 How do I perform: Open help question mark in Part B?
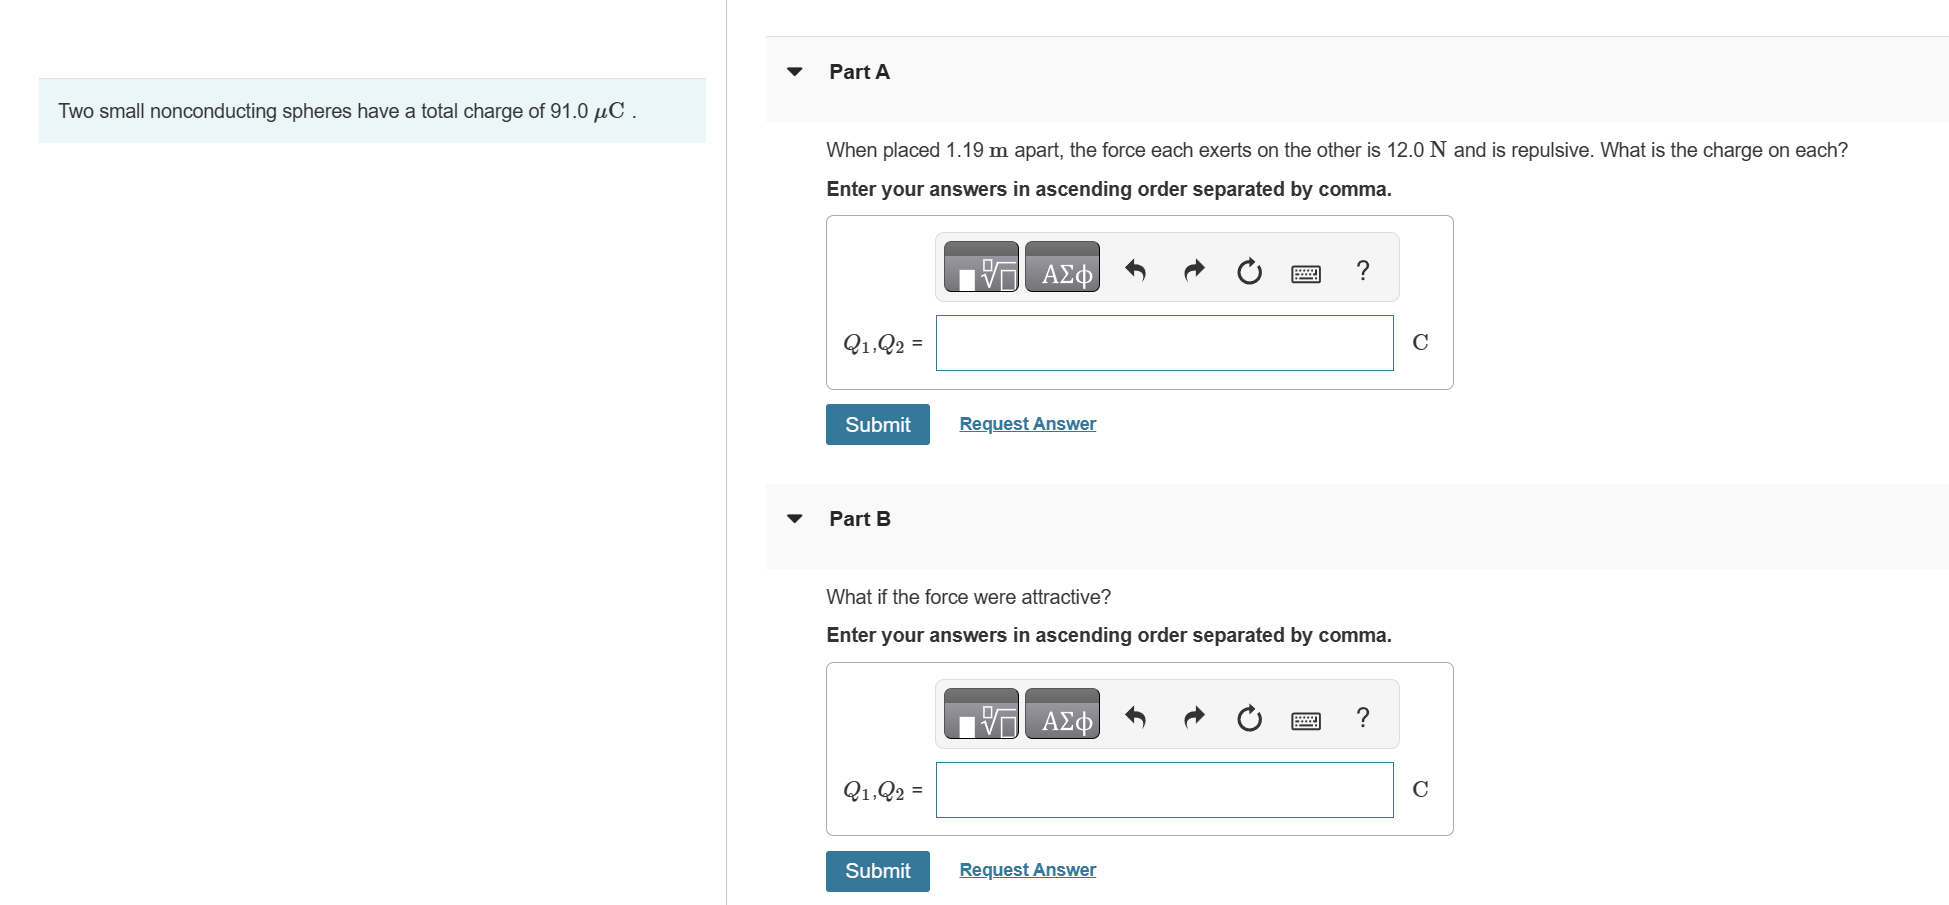pos(1362,717)
